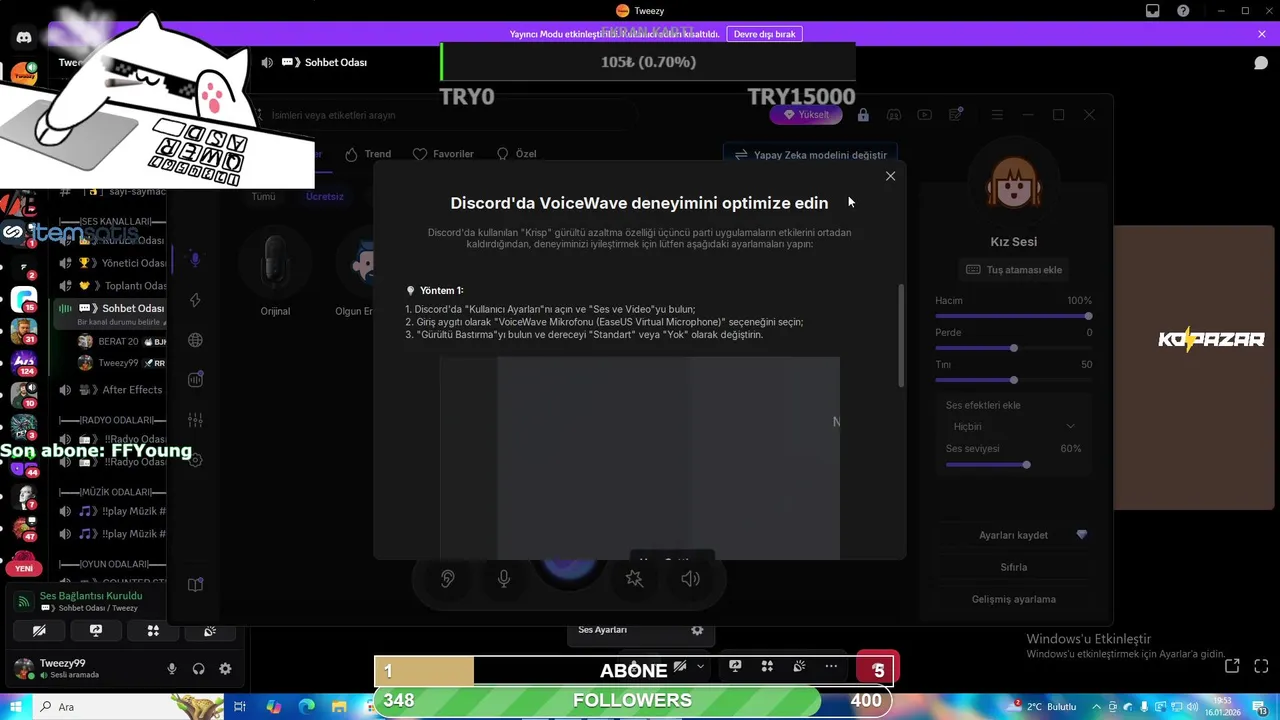Mute microphone next to Tweezy99
Screen dimensions: 1280x720
172,669
